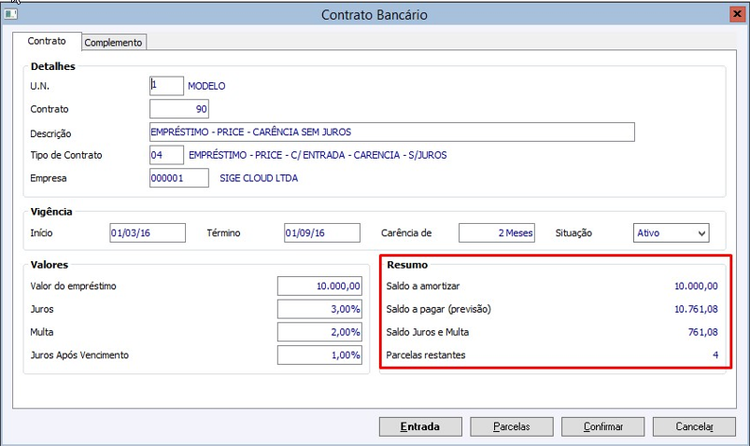
Task: Open the Parcelas button
Action: 512,426
